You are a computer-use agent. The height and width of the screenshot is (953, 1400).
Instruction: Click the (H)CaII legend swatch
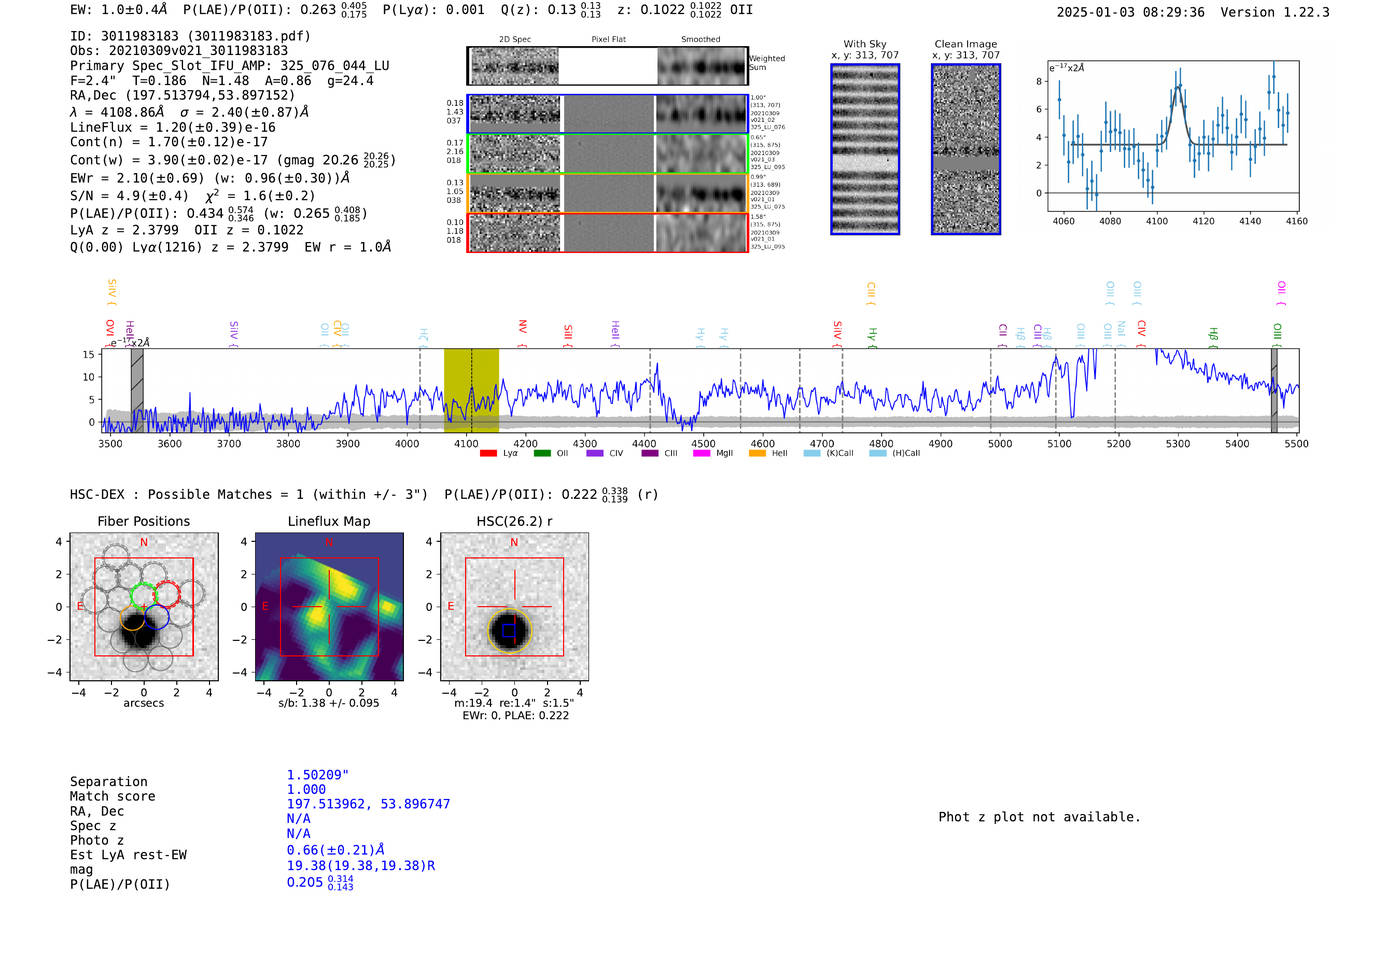878,453
